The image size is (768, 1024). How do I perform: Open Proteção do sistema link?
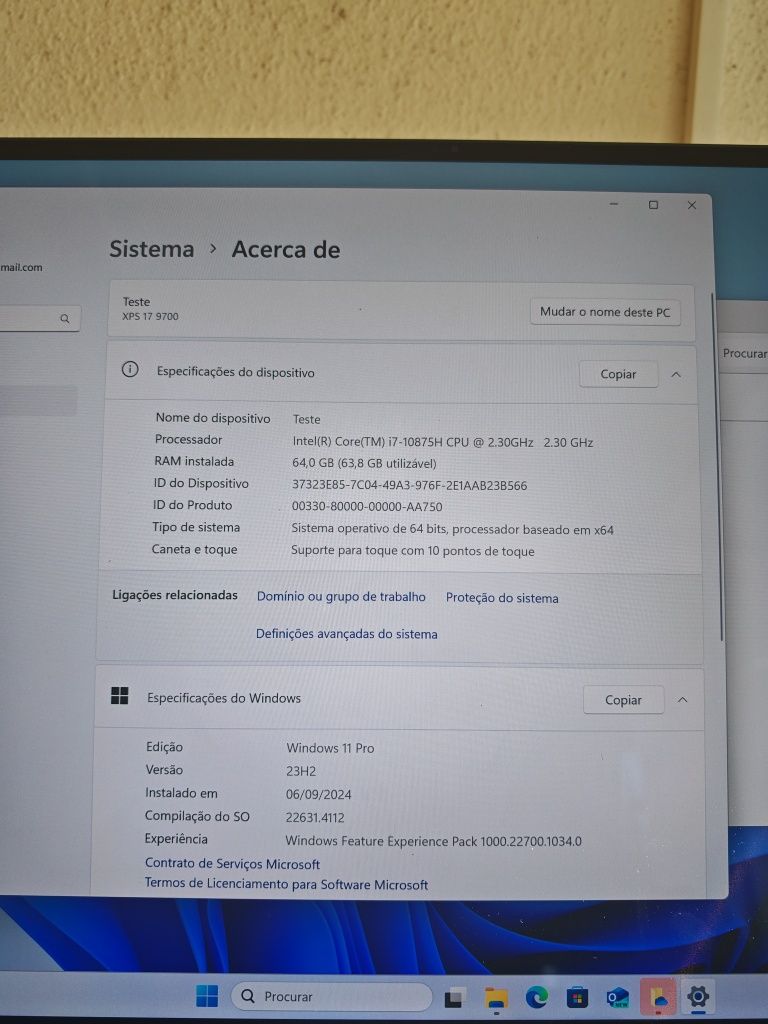pyautogui.click(x=502, y=598)
